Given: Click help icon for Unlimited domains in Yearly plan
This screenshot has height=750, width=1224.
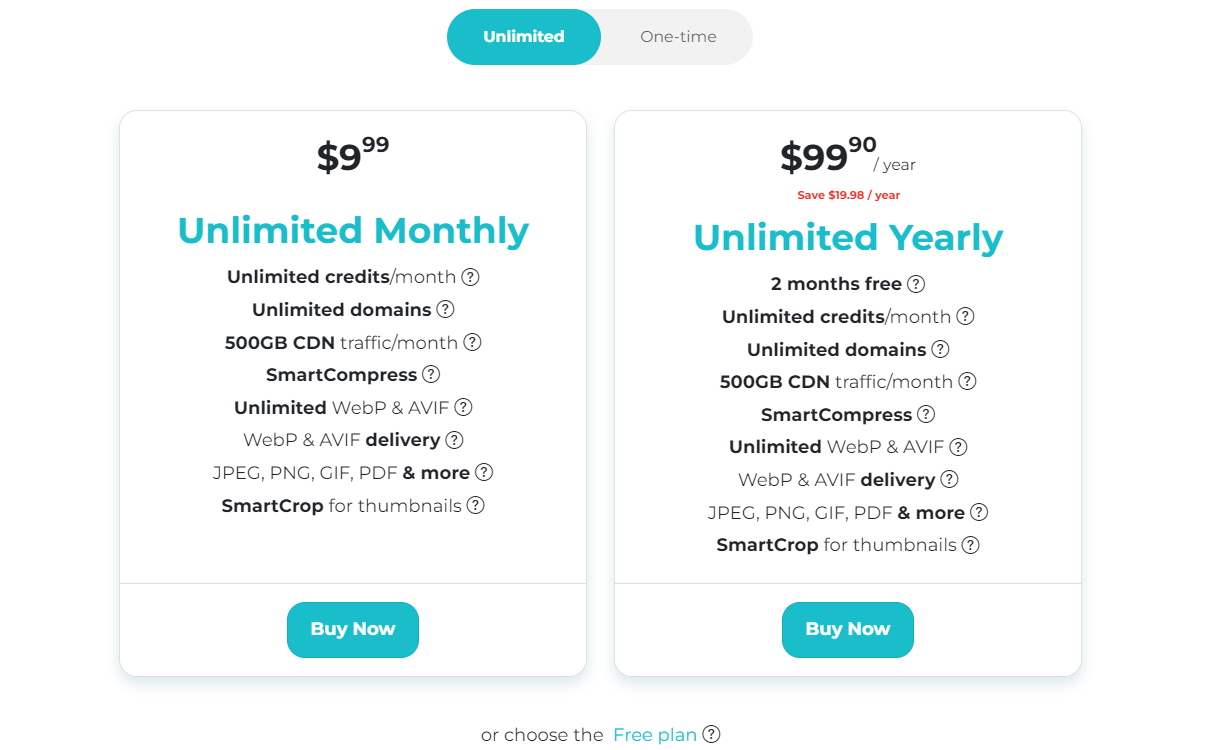Looking at the screenshot, I should 940,350.
